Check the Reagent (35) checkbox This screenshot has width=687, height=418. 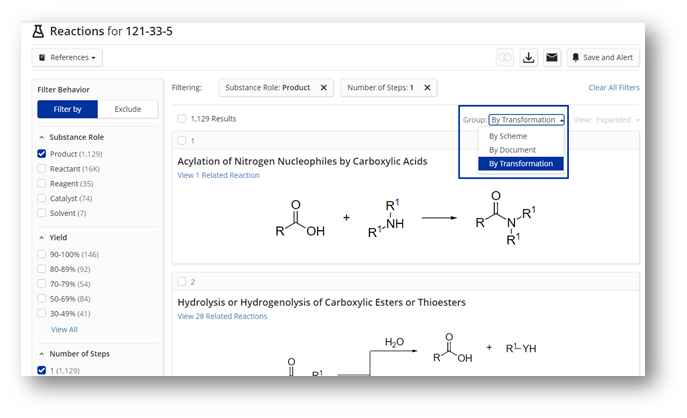pos(42,183)
